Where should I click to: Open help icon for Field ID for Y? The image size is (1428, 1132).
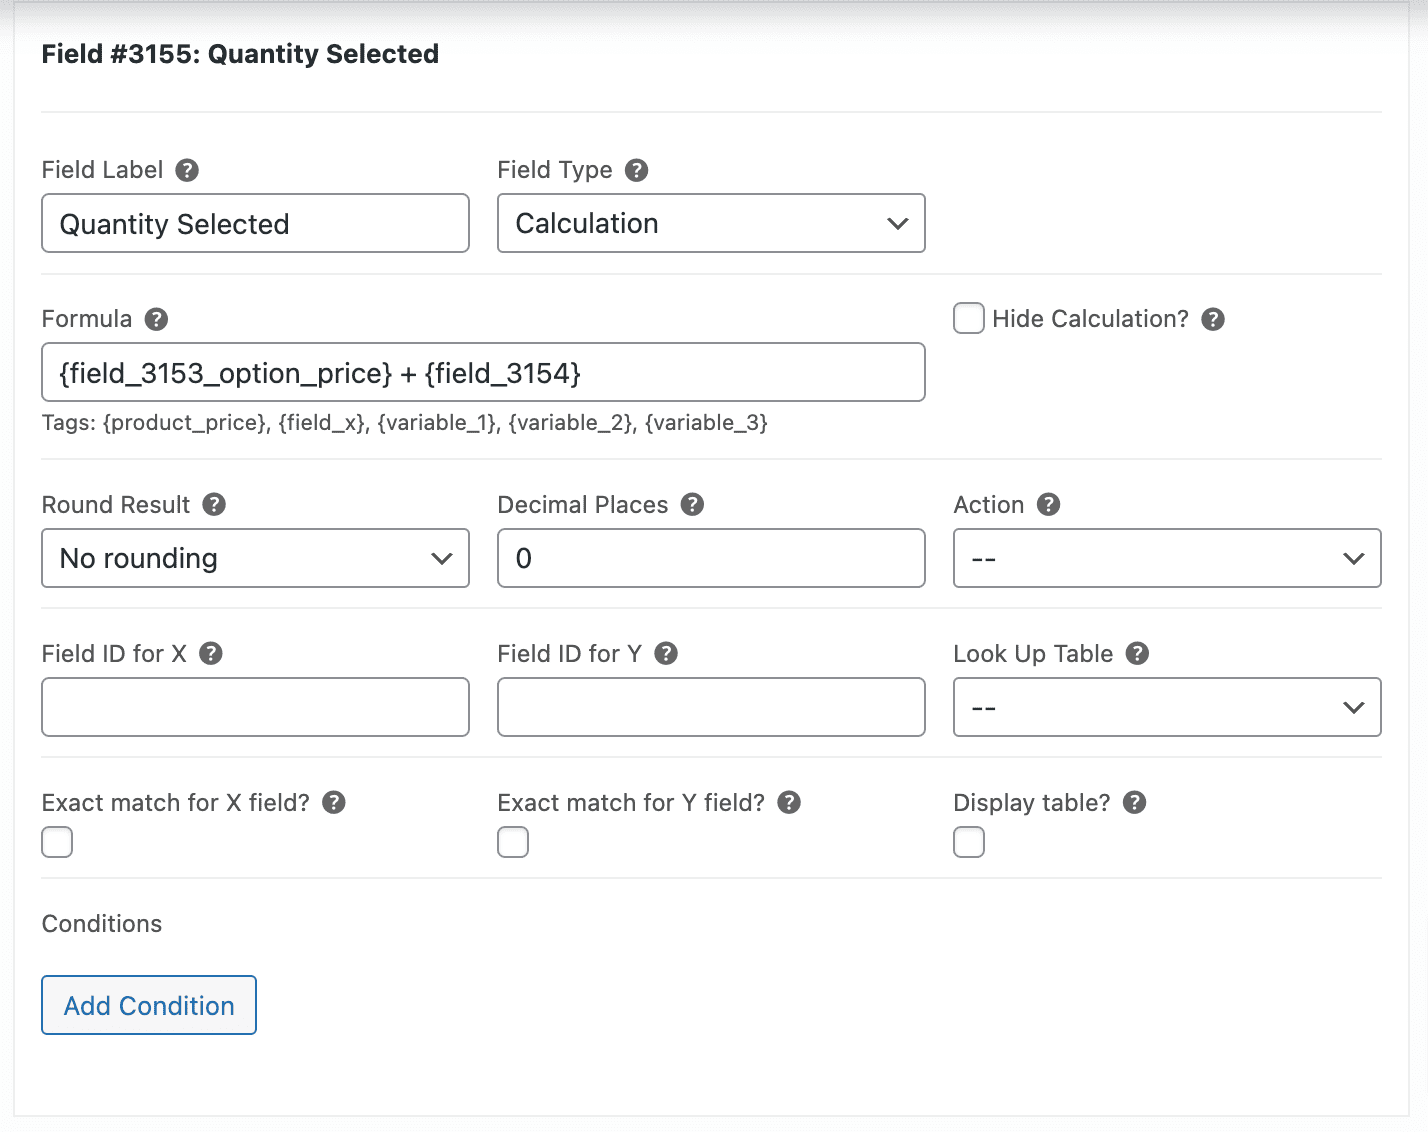click(666, 653)
